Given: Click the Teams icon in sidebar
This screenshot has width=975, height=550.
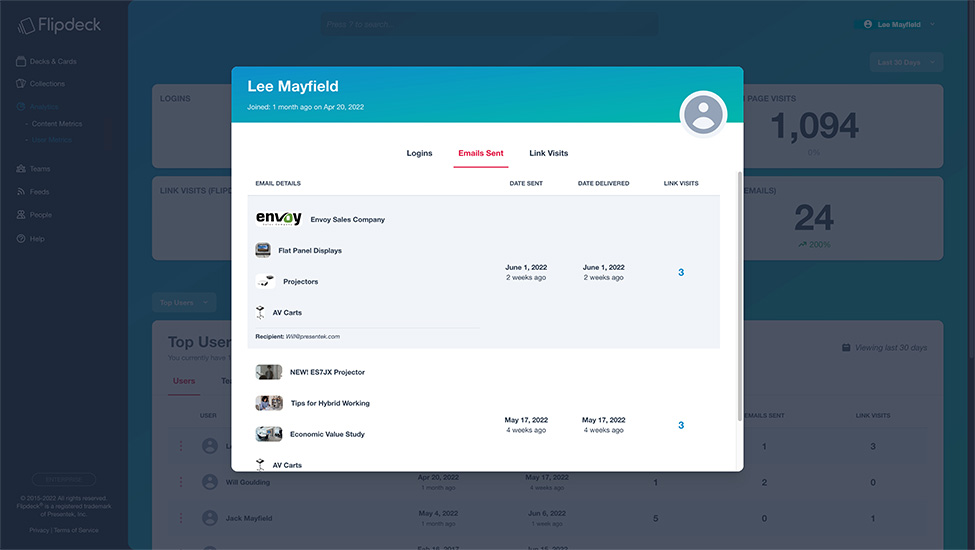Looking at the screenshot, I should click(x=21, y=168).
